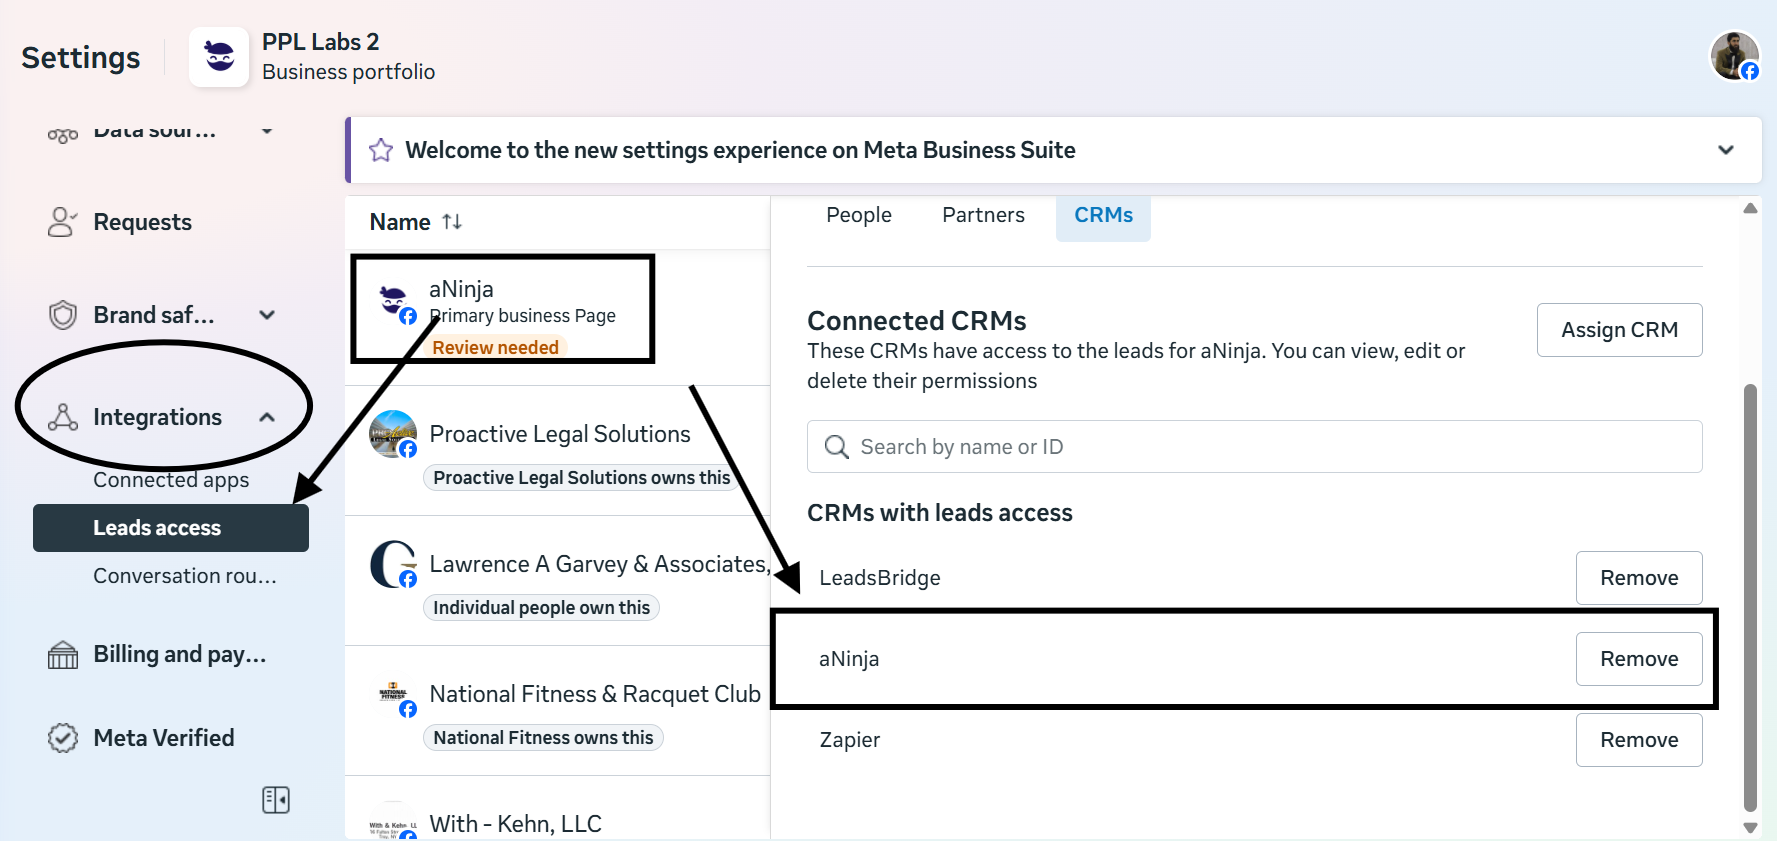
Task: Toggle the sidebar collapse panel icon
Action: [x=276, y=800]
